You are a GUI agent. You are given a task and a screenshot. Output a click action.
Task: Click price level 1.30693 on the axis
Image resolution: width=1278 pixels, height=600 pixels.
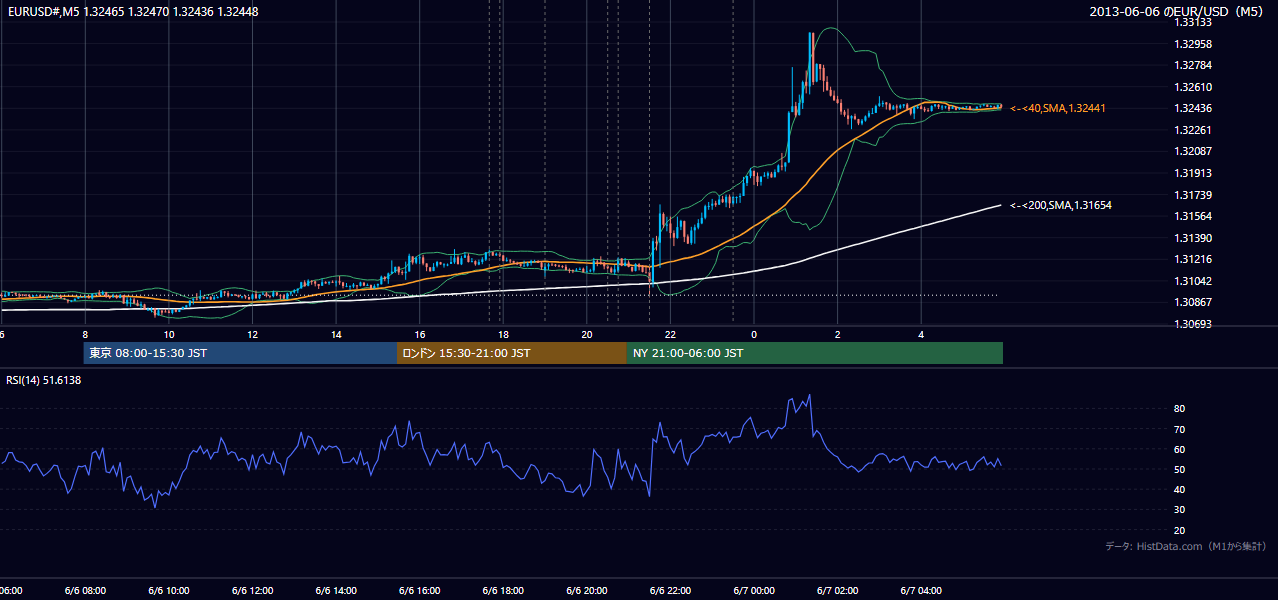click(x=1193, y=324)
